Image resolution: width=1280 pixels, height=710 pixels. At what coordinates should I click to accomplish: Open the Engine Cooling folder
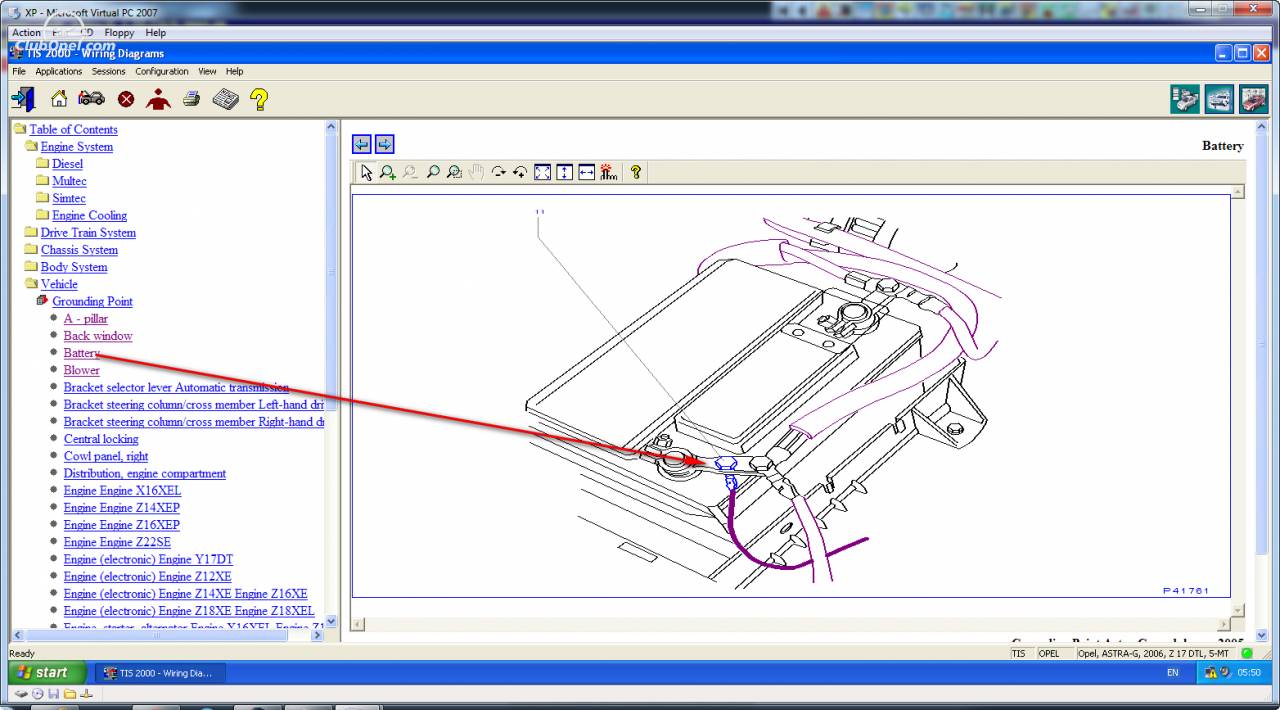pos(89,215)
